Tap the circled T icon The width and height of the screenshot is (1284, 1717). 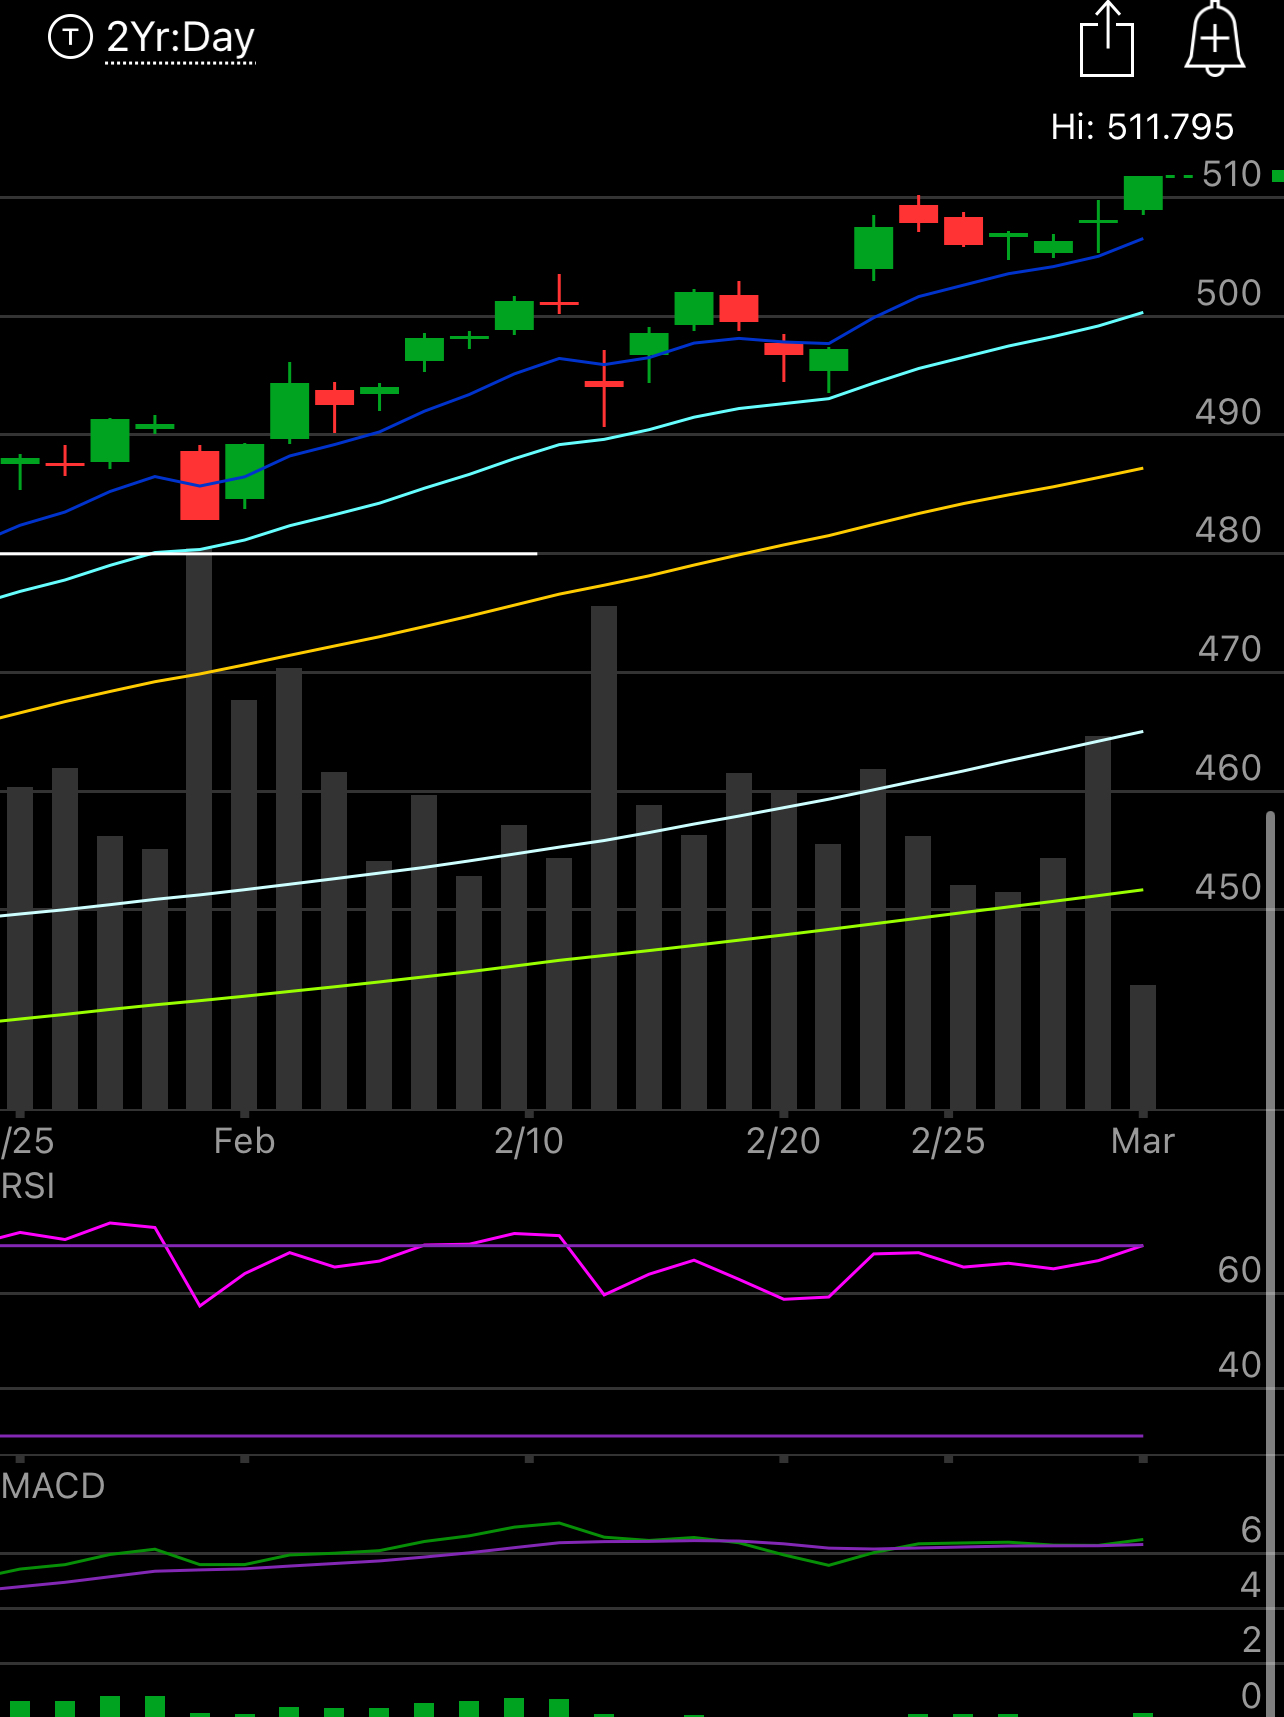70,38
